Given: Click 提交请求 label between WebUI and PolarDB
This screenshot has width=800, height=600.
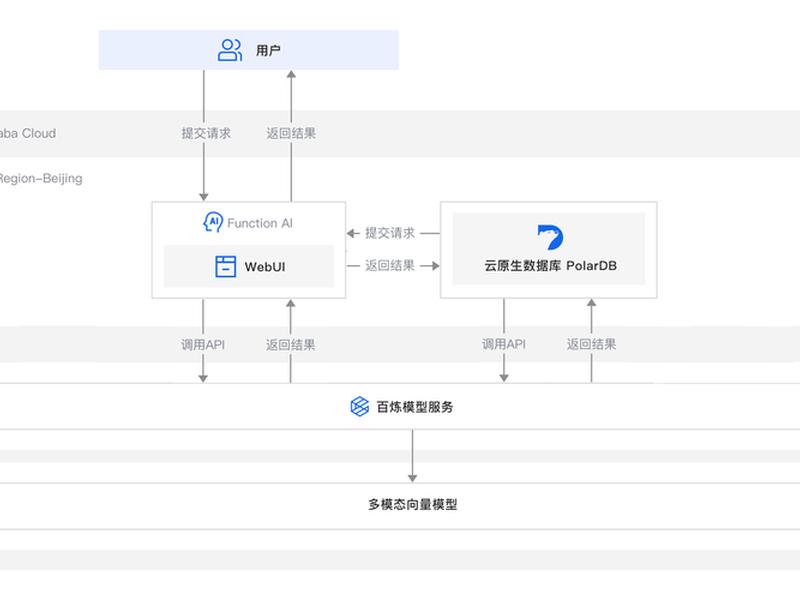Looking at the screenshot, I should point(390,233).
